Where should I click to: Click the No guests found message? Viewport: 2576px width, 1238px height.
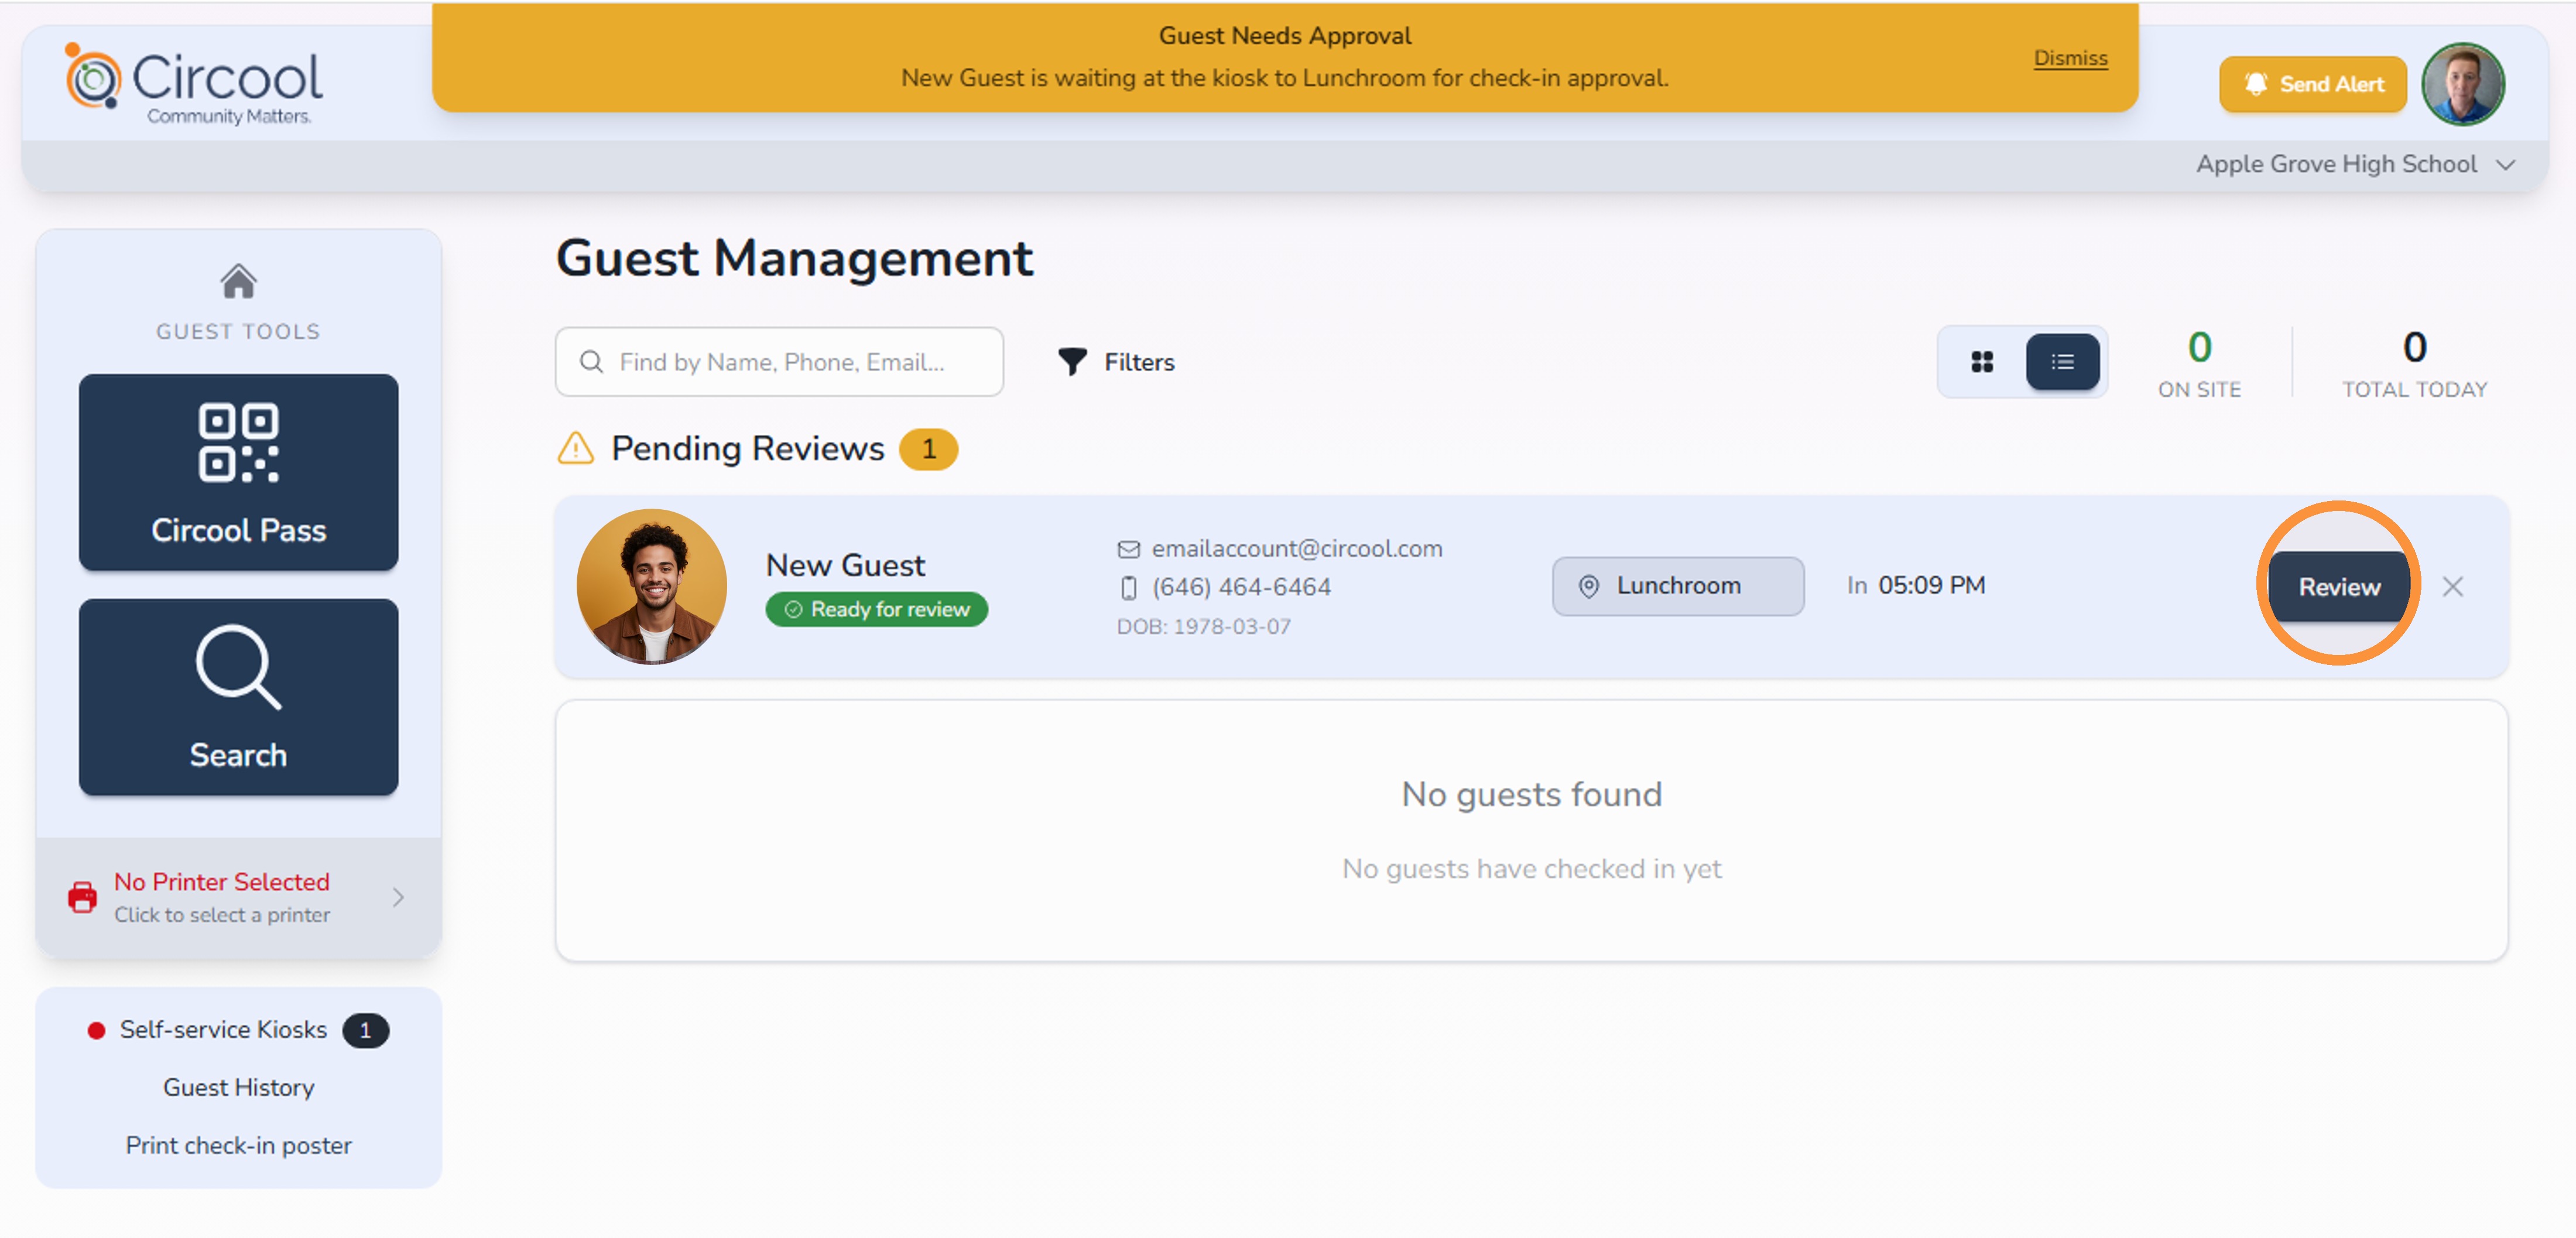click(x=1531, y=794)
